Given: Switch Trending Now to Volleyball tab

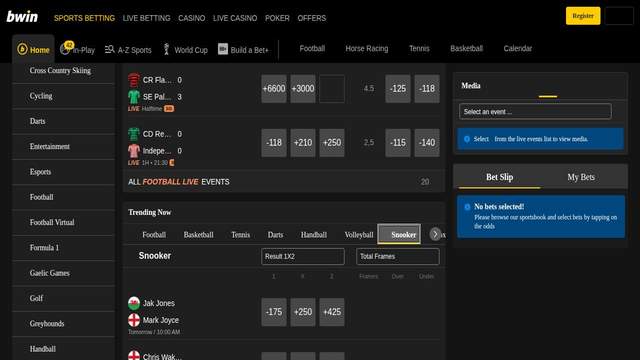Looking at the screenshot, I should [x=359, y=235].
